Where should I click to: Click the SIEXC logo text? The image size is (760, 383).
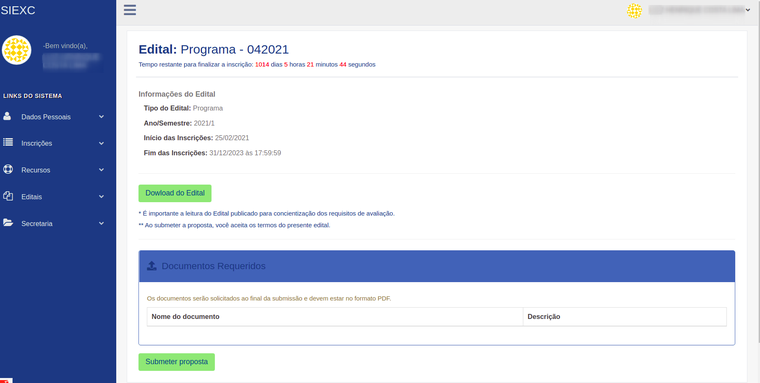coord(18,11)
